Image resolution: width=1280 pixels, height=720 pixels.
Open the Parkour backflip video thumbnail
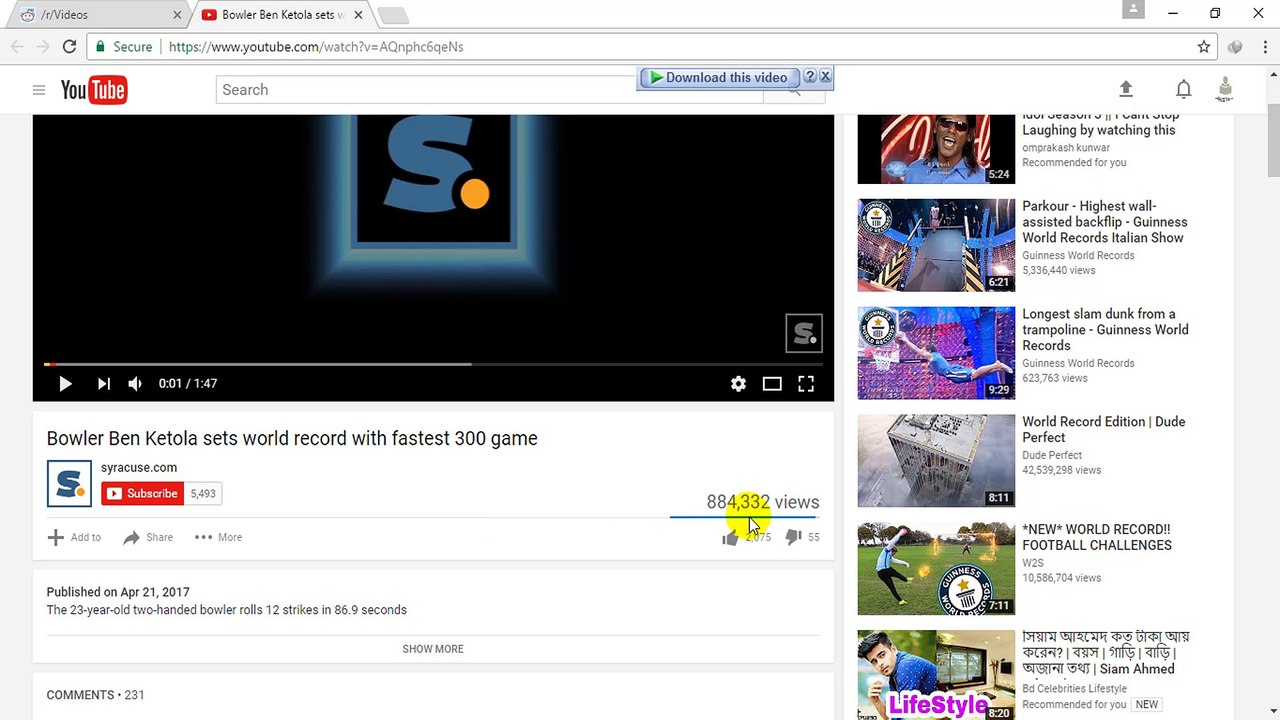tap(936, 245)
